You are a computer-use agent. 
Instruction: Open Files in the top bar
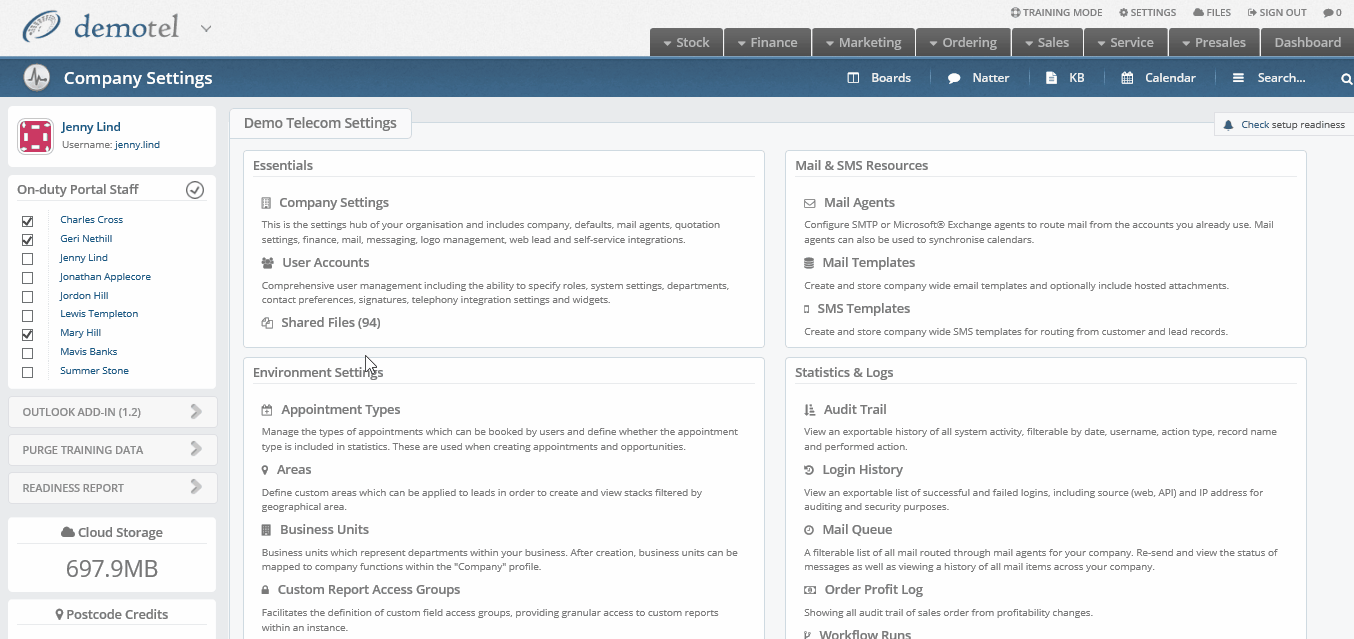(x=1212, y=13)
